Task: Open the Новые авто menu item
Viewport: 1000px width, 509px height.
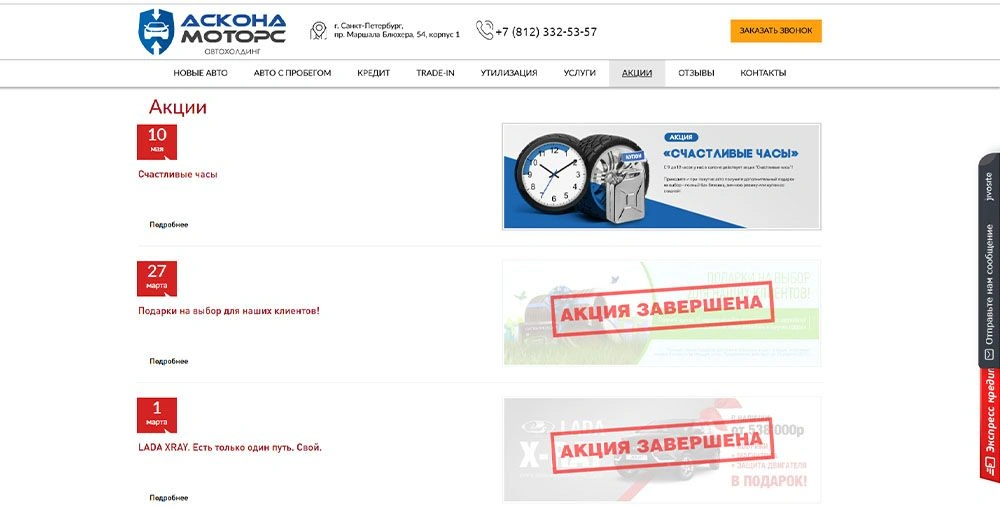Action: click(200, 73)
